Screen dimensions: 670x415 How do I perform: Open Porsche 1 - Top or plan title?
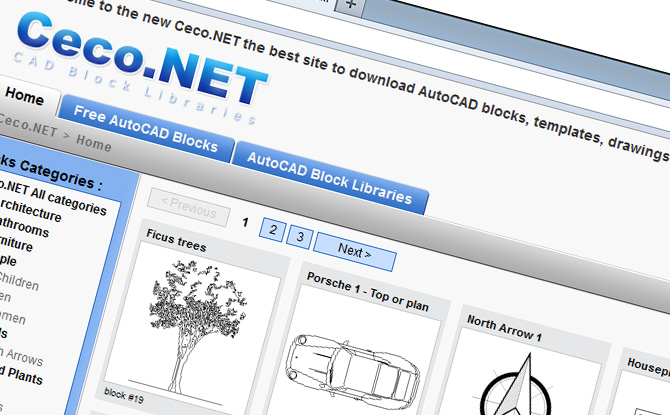(367, 291)
